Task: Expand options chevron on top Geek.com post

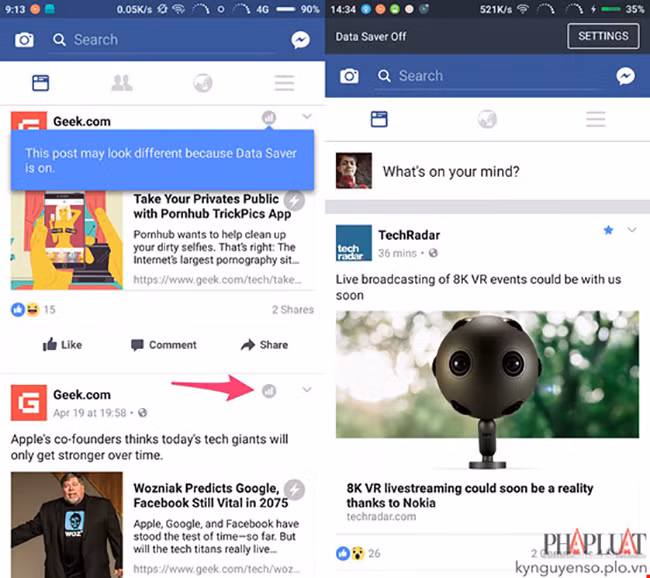Action: point(307,117)
